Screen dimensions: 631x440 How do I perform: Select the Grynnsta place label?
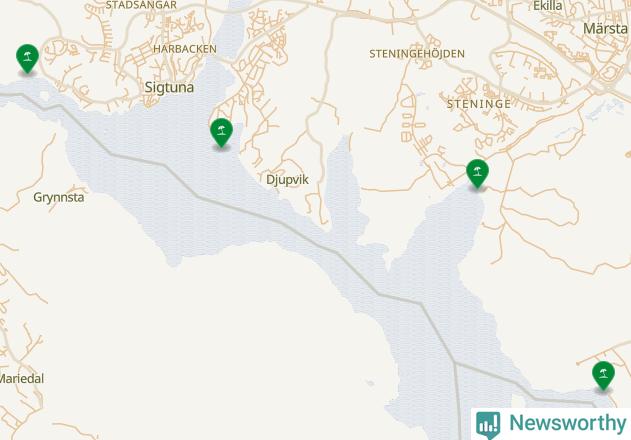click(x=59, y=197)
